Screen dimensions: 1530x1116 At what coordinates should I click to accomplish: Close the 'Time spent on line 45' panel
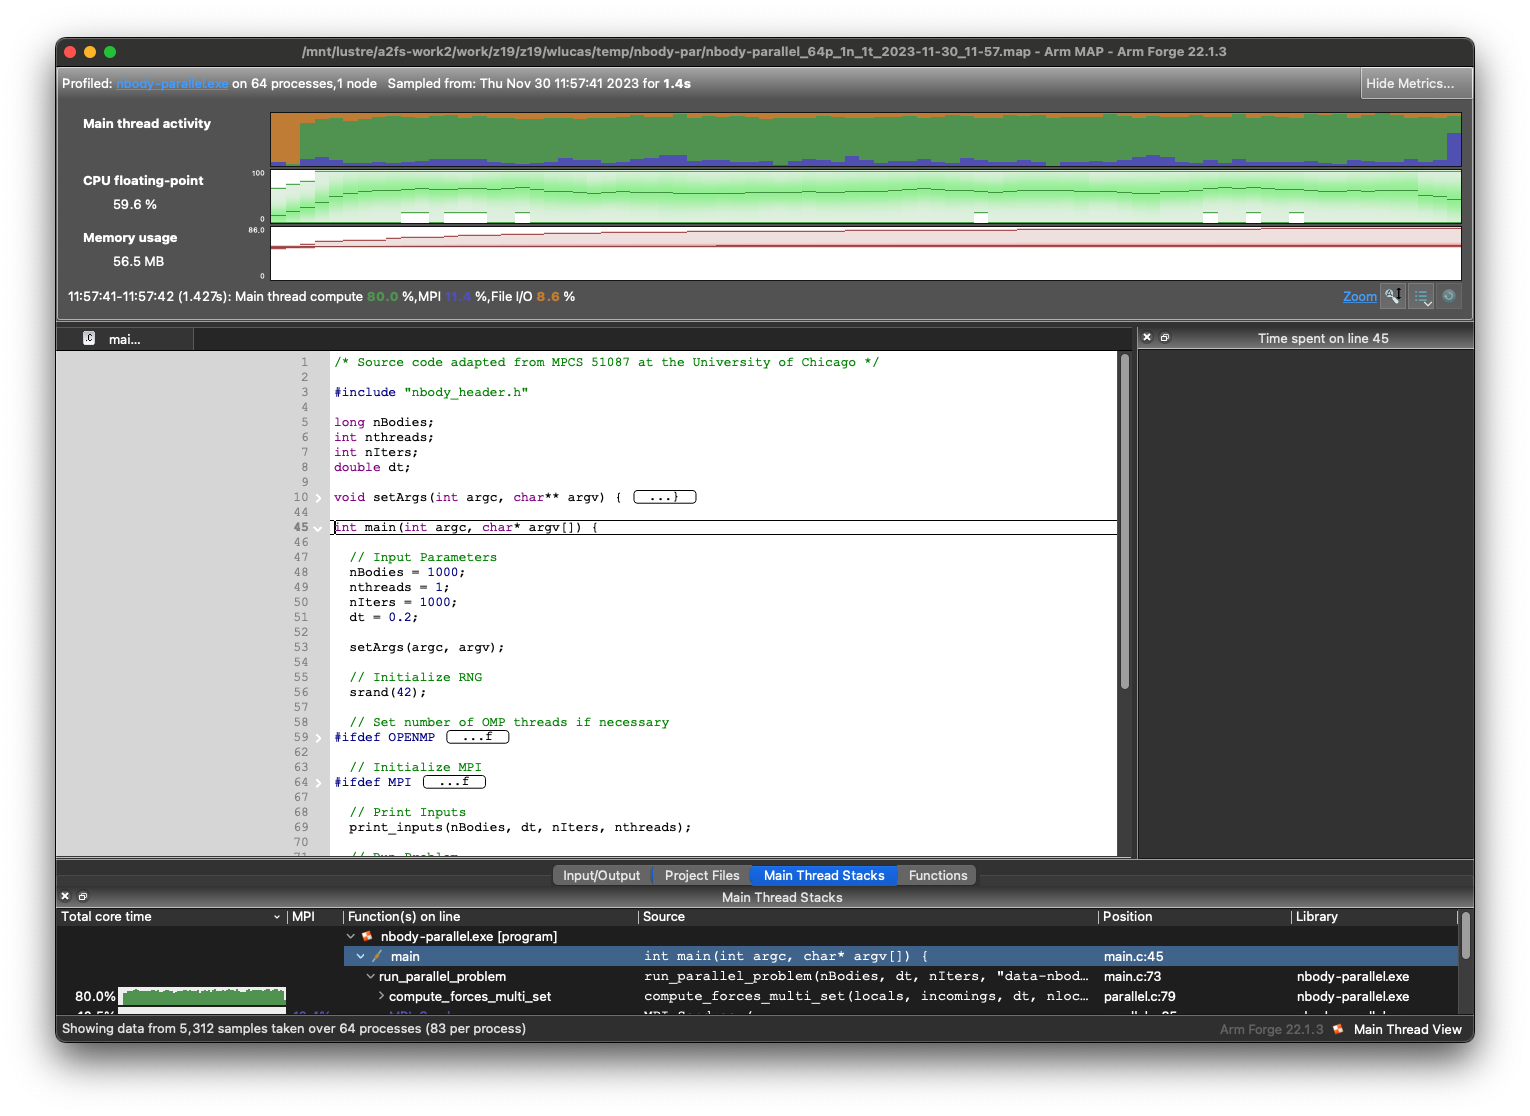1147,338
